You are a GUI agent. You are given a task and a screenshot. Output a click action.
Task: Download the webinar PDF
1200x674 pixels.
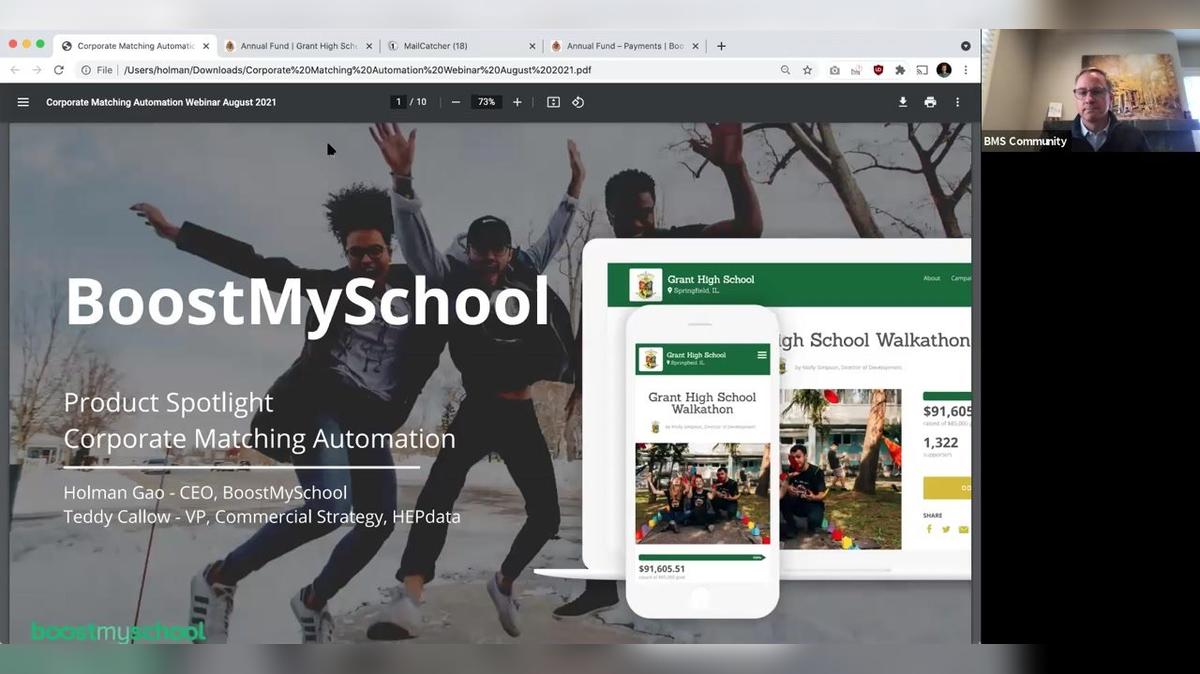pyautogui.click(x=902, y=101)
